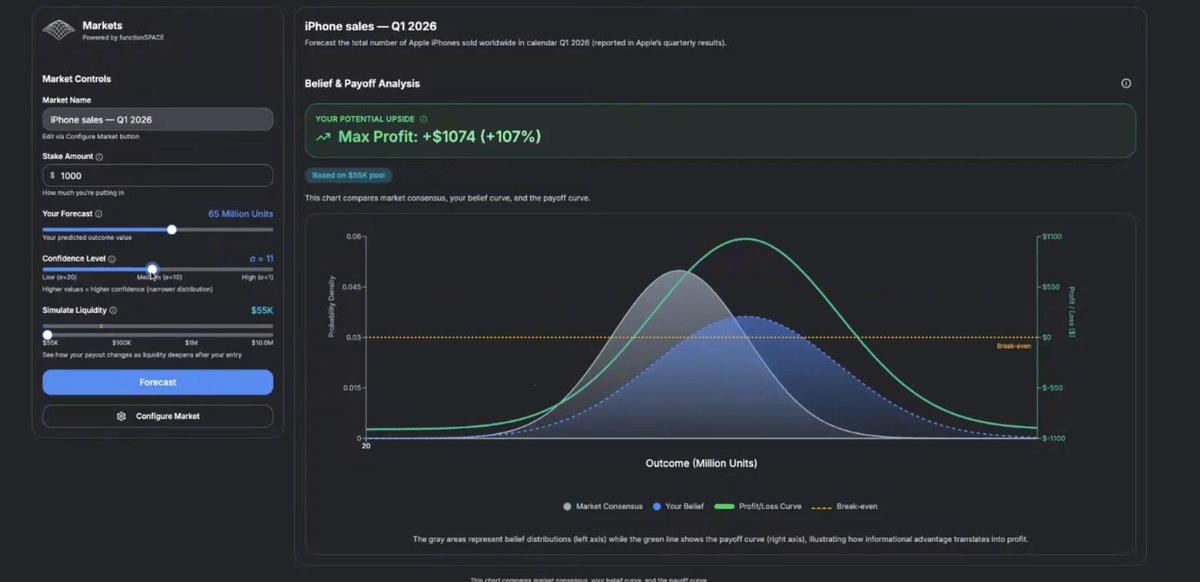
Task: Click the "$1M" liquidity tick label
Action: [x=191, y=343]
